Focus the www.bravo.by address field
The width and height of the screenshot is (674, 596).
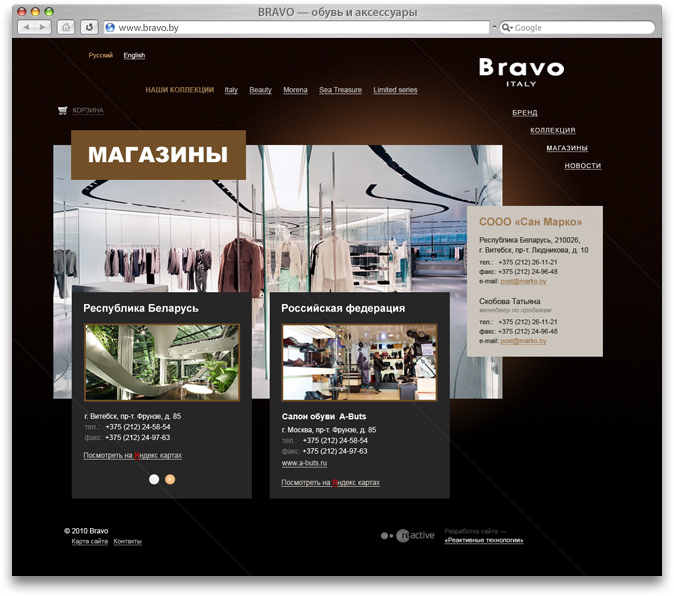coord(297,28)
